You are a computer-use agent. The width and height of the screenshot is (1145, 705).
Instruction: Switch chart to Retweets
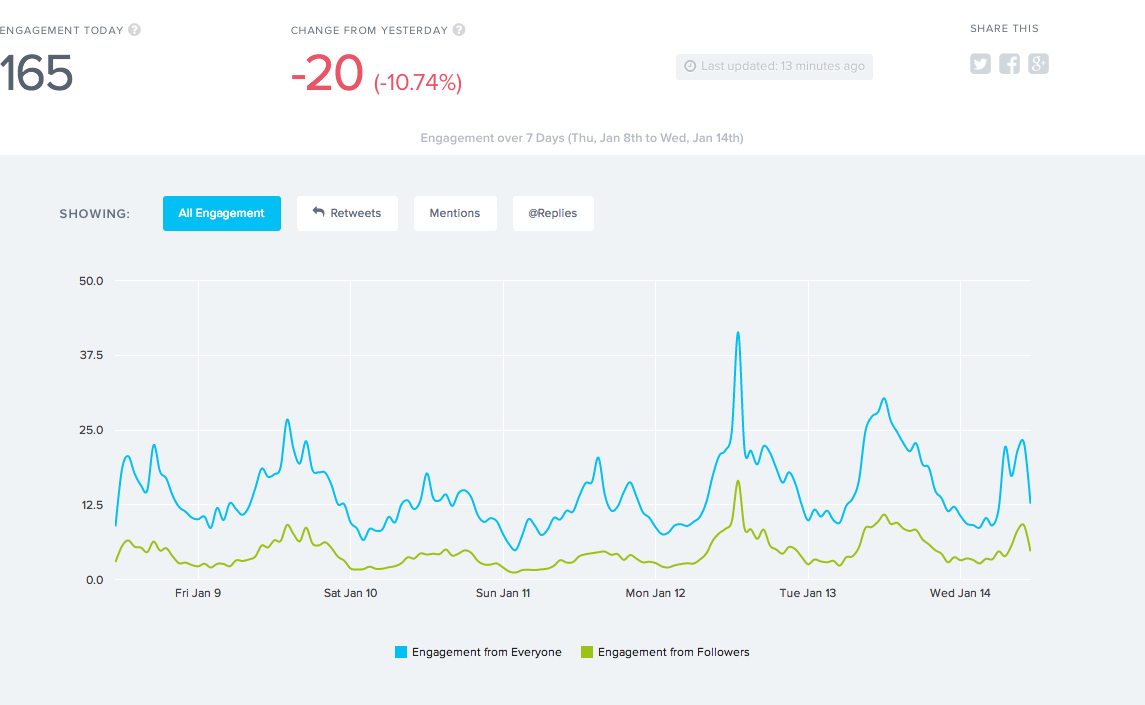(x=348, y=213)
